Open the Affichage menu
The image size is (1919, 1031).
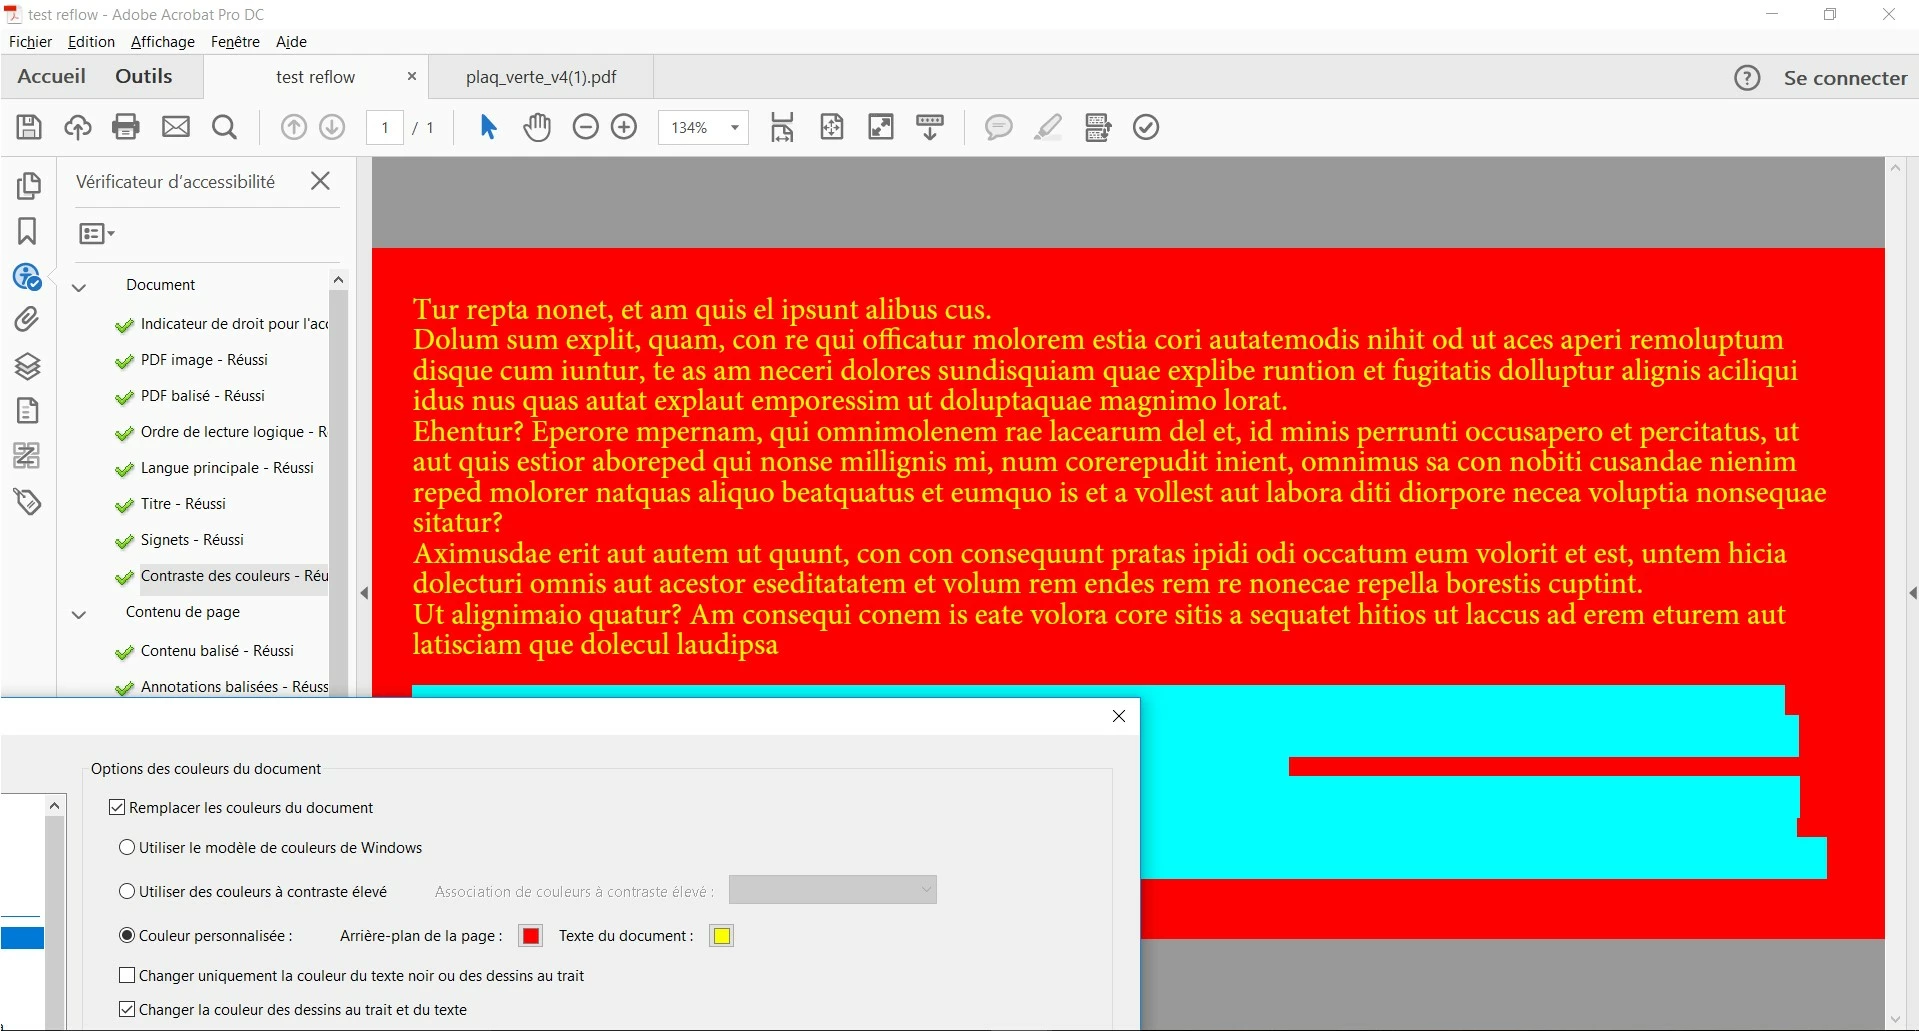(x=163, y=41)
